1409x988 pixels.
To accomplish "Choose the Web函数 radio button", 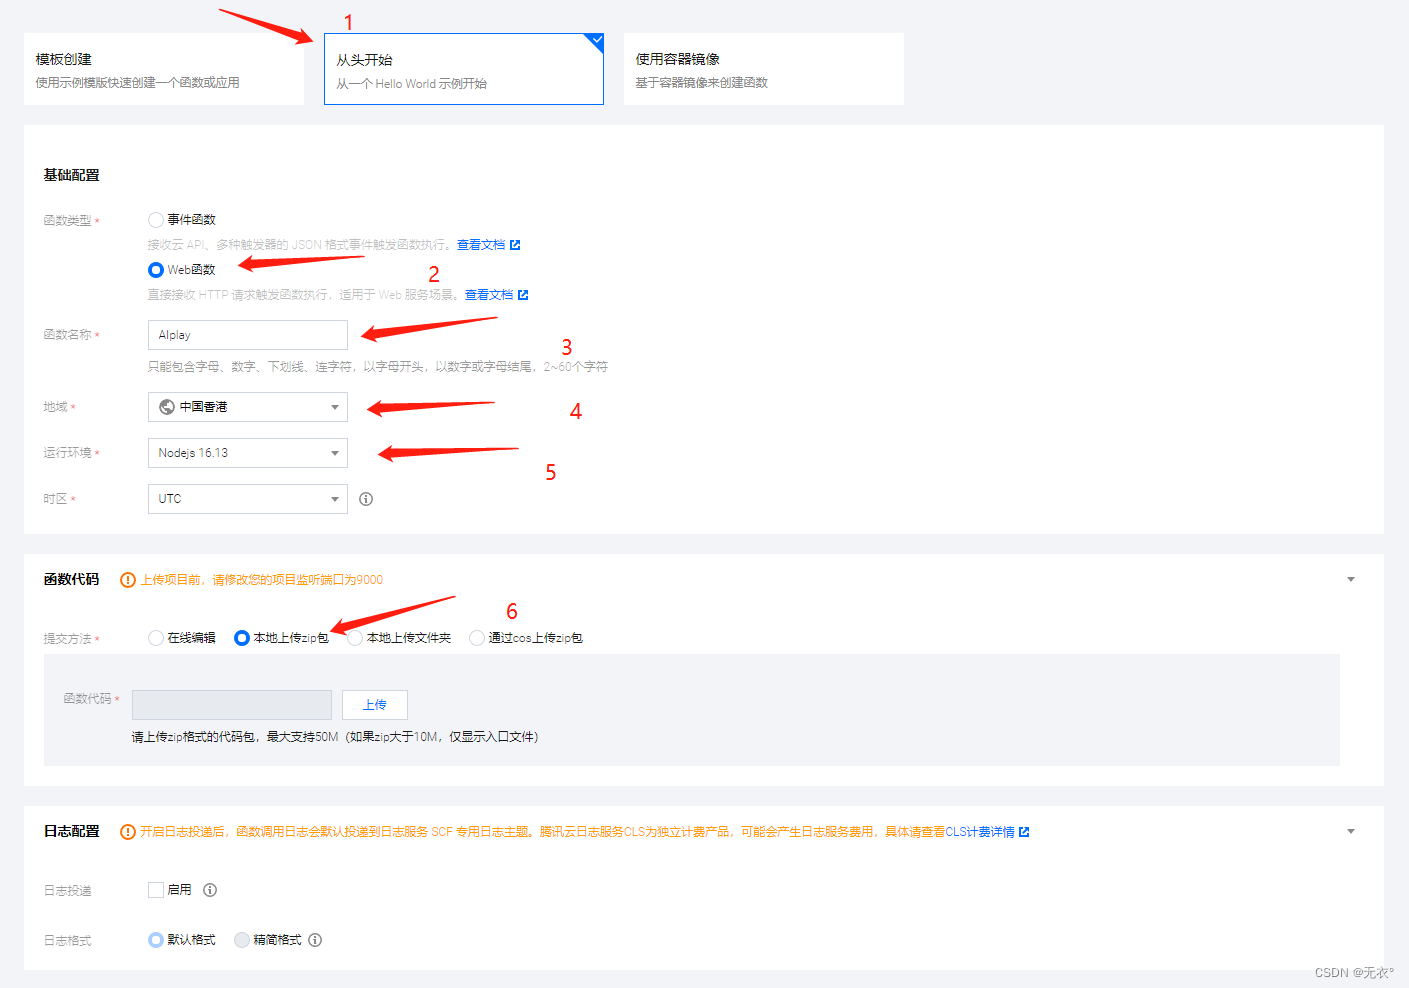I will tap(156, 270).
